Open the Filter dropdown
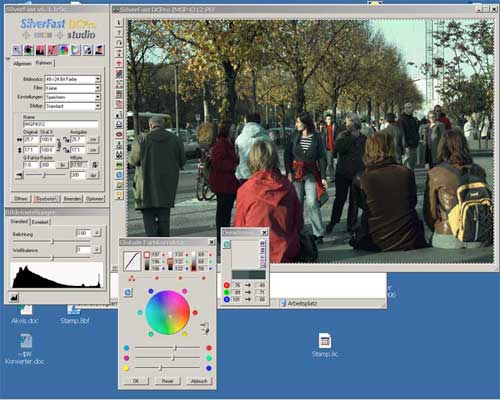This screenshot has width=500, height=400. tap(73, 88)
